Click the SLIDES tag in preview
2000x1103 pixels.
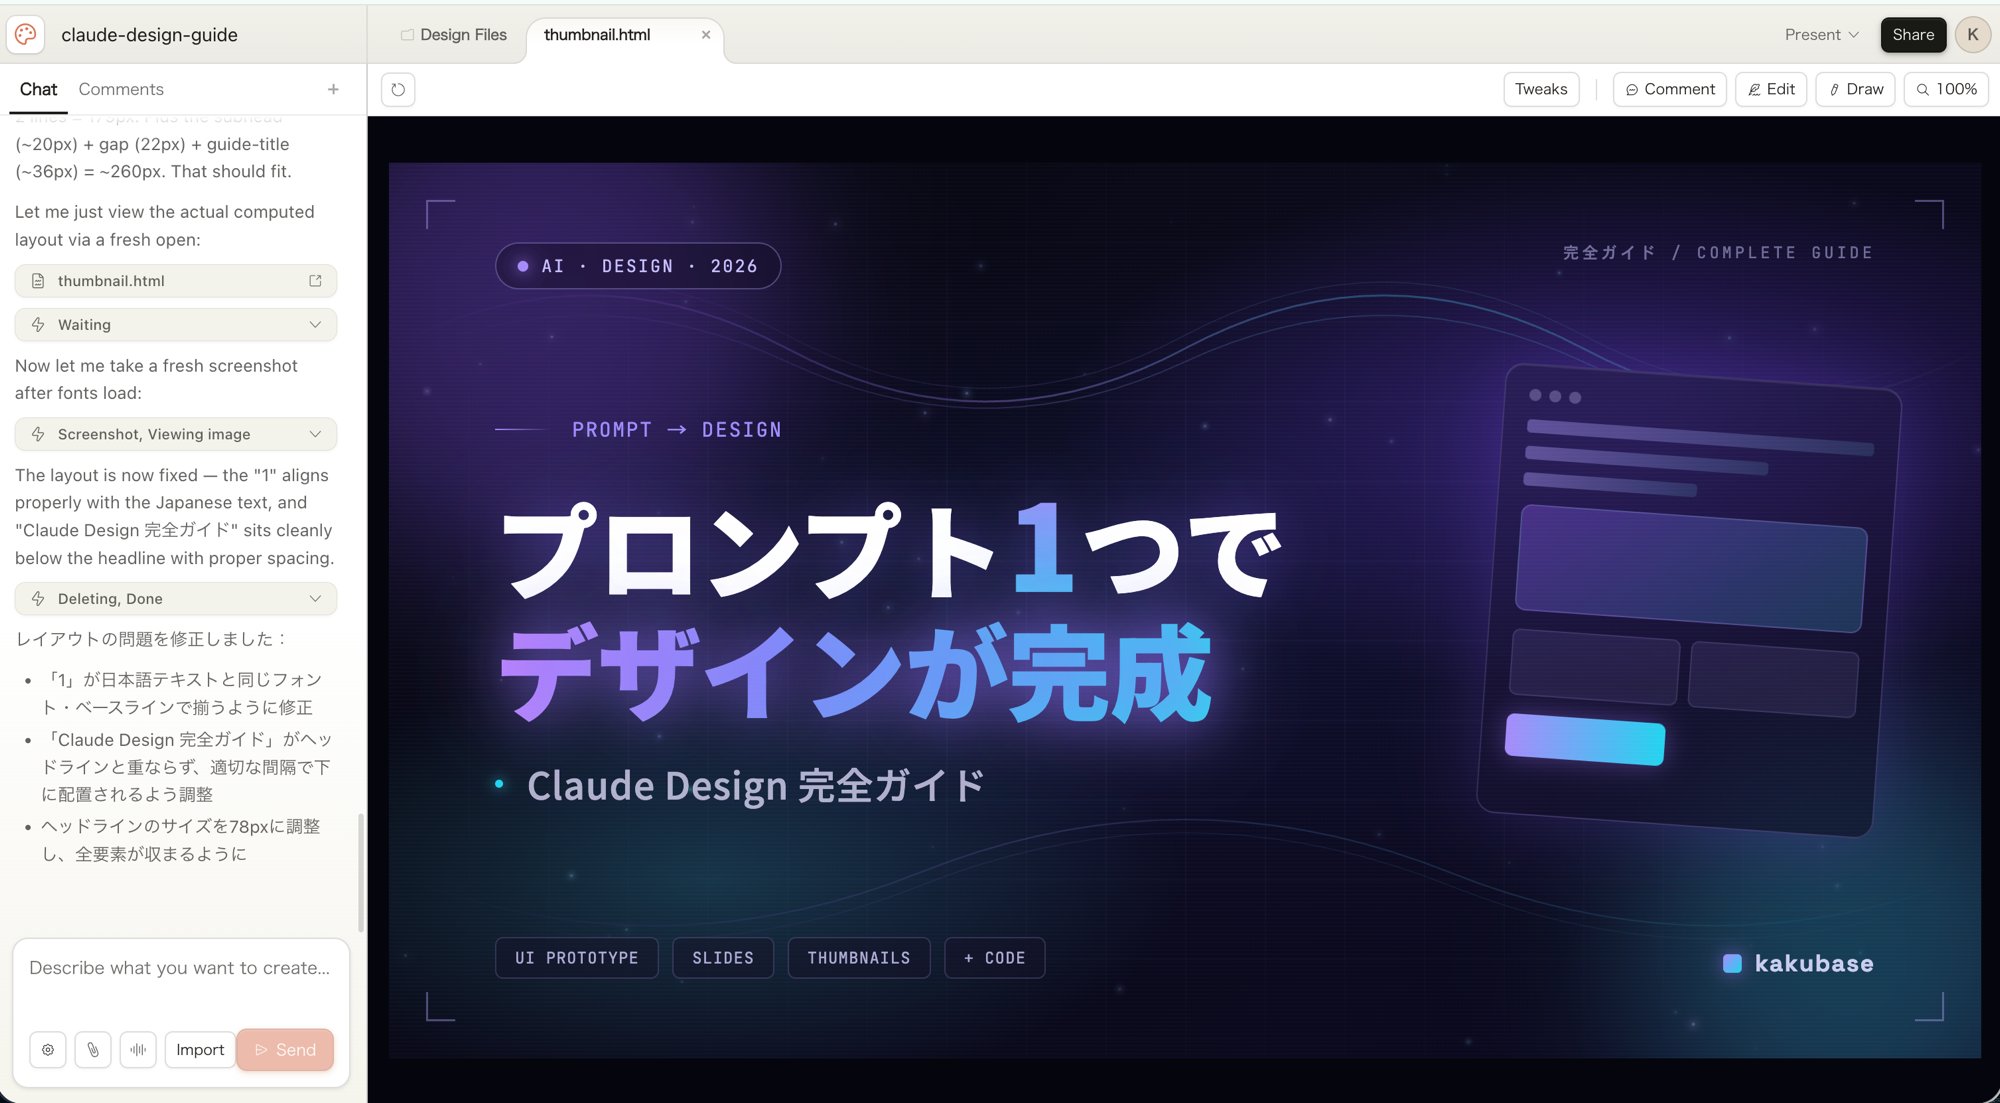tap(723, 958)
